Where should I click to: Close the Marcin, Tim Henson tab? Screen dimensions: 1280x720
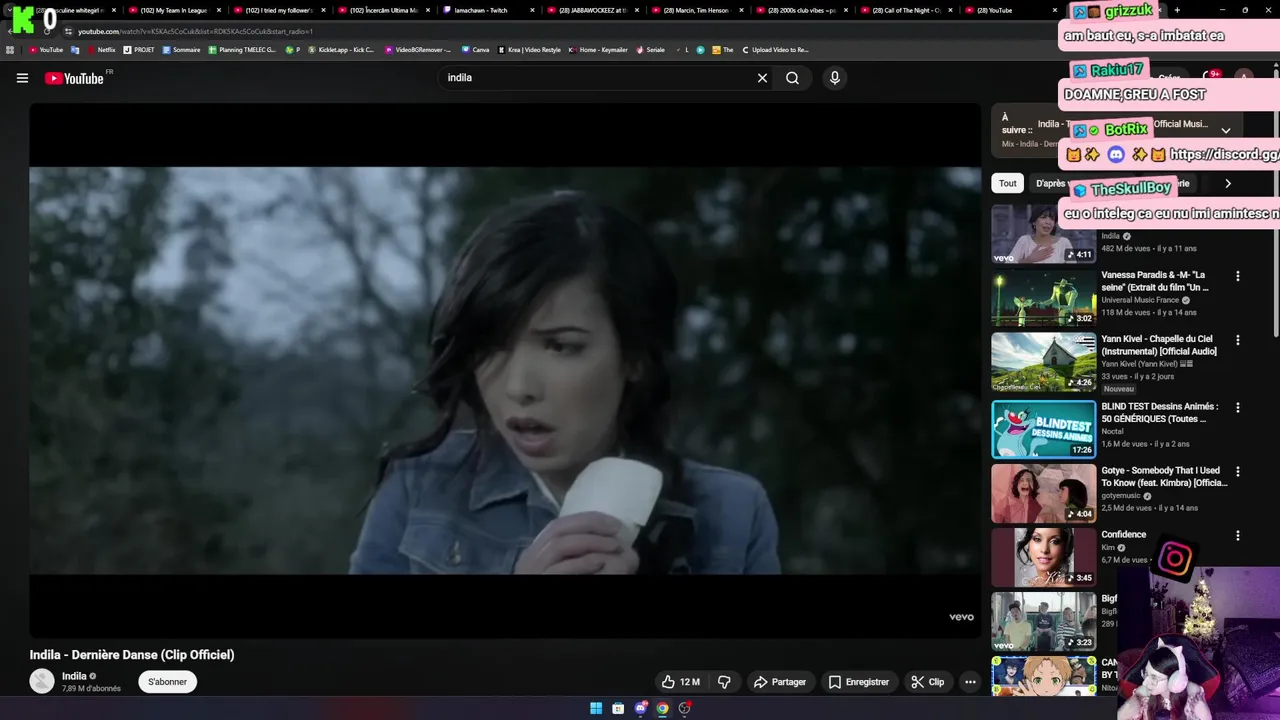click(741, 10)
